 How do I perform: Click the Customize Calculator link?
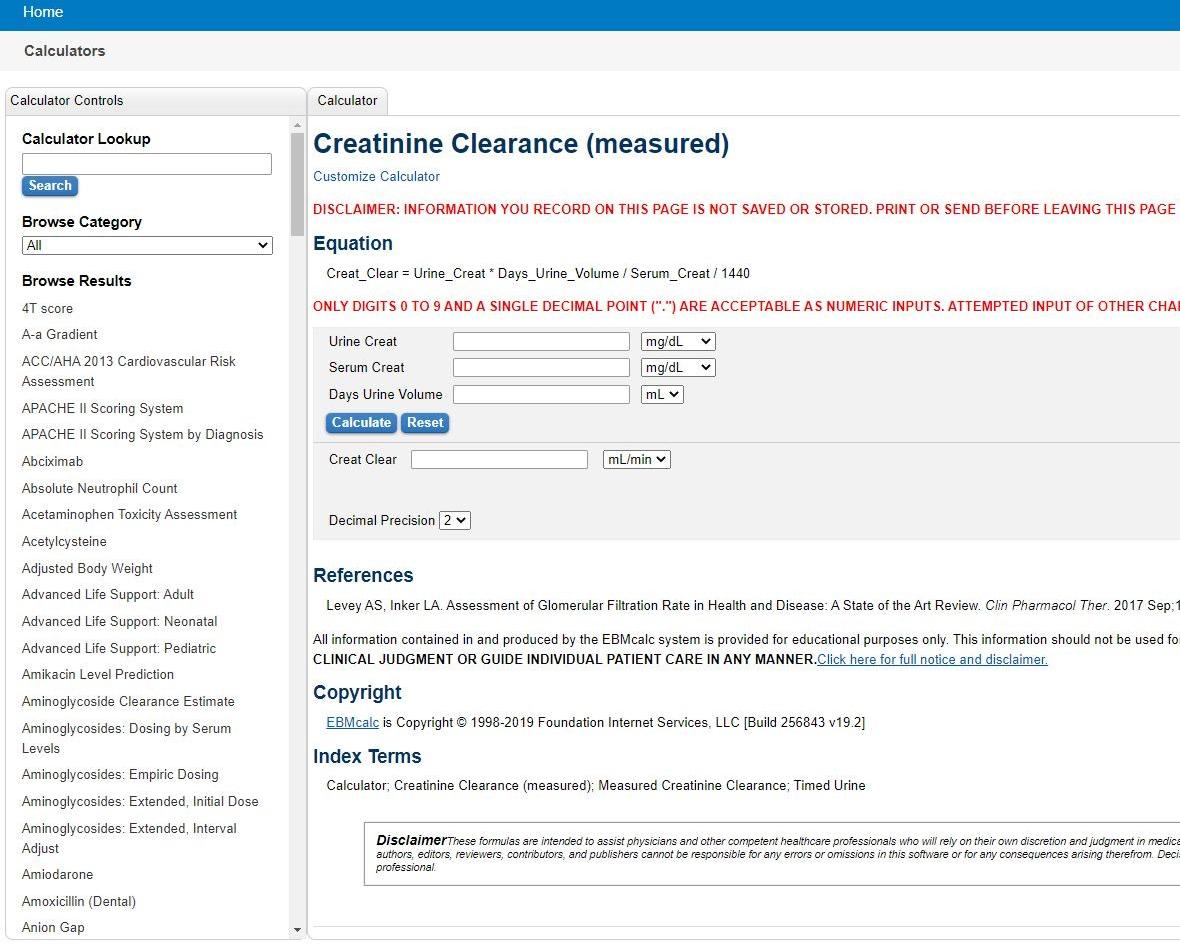(376, 176)
